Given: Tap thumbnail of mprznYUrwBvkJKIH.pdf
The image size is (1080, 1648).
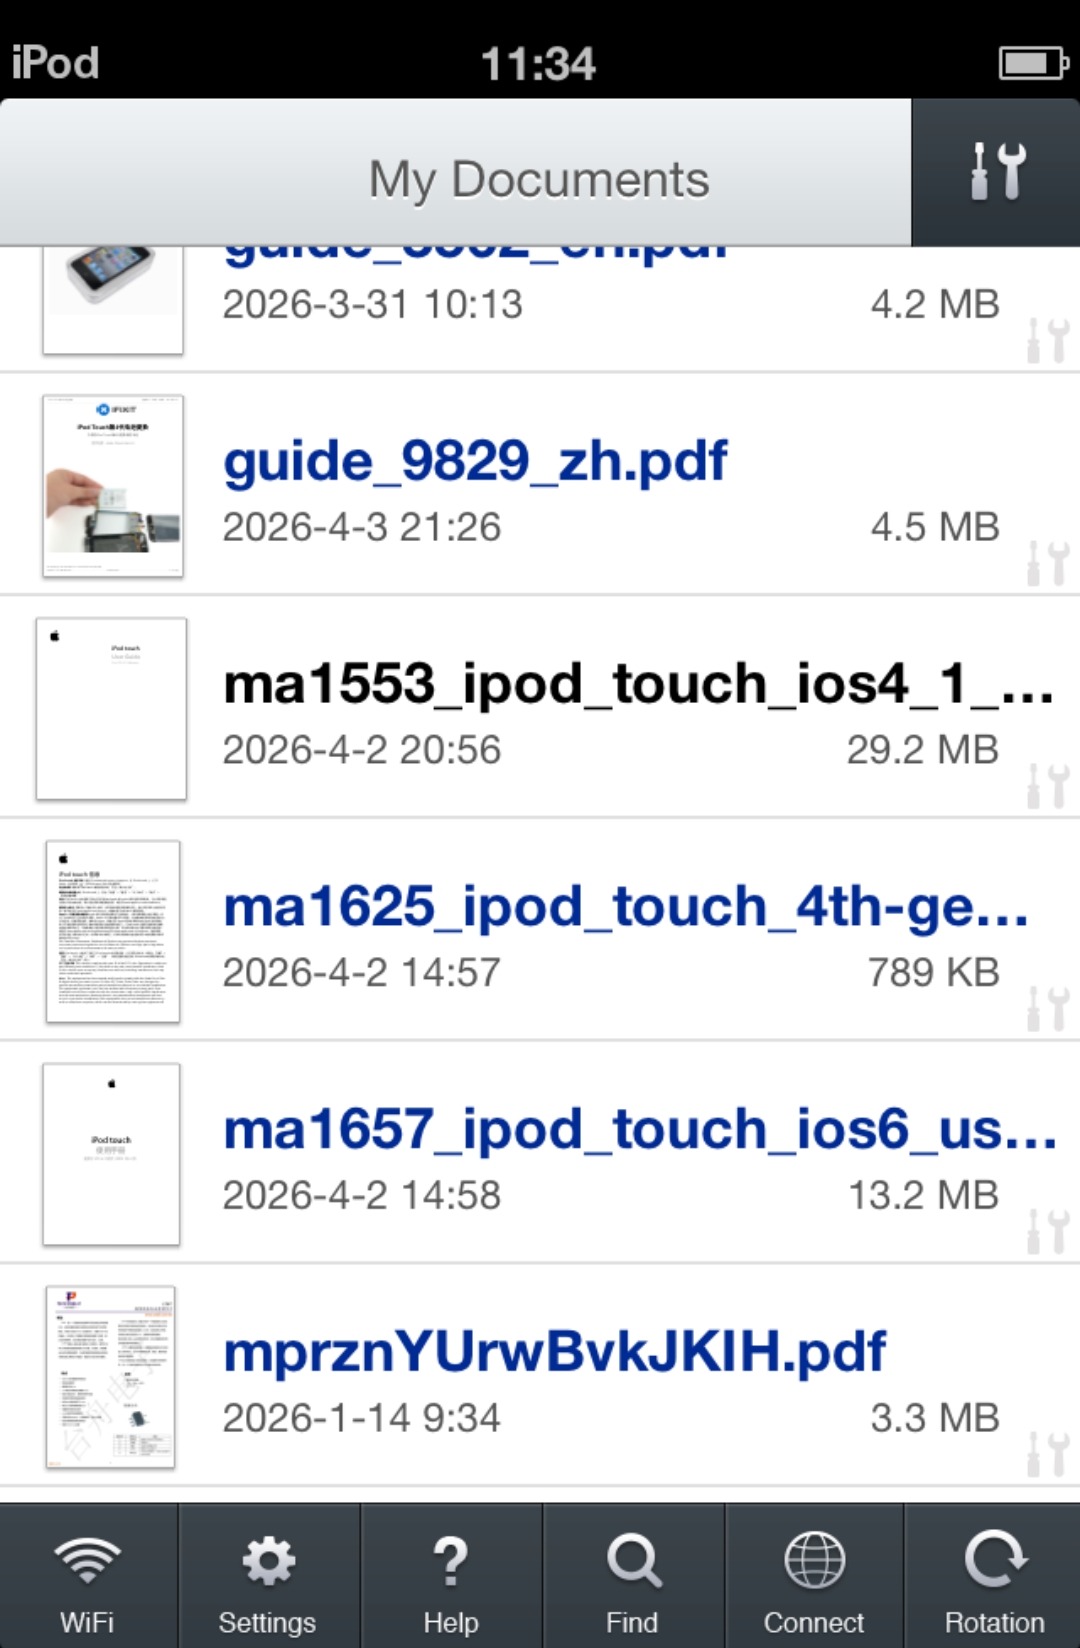Looking at the screenshot, I should coord(111,1377).
